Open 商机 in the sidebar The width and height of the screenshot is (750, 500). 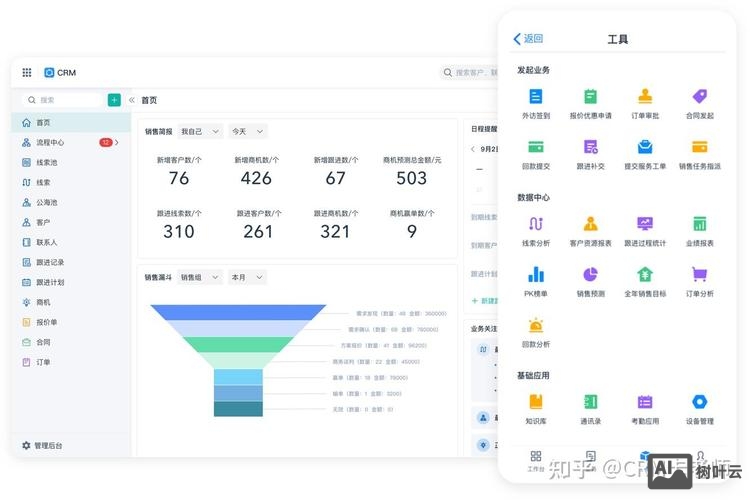71,302
